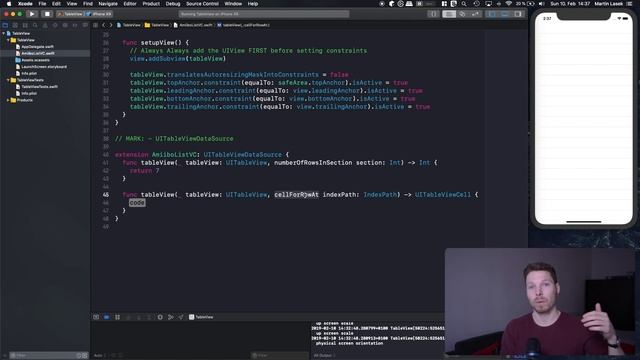Click the Debug View Hierarchy icon
The height and width of the screenshot is (360, 640).
click(x=160, y=317)
